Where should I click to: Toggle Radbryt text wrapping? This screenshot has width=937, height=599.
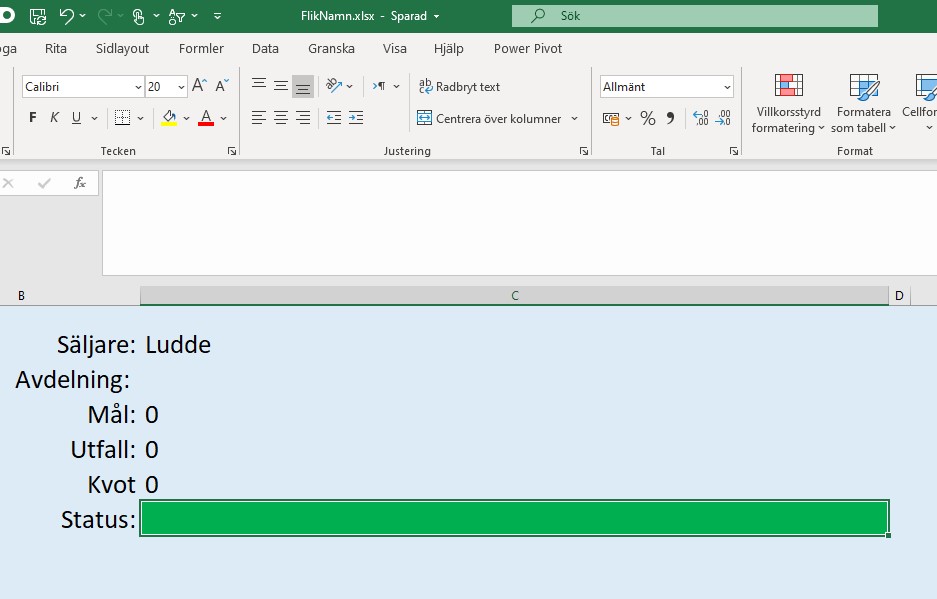459,87
